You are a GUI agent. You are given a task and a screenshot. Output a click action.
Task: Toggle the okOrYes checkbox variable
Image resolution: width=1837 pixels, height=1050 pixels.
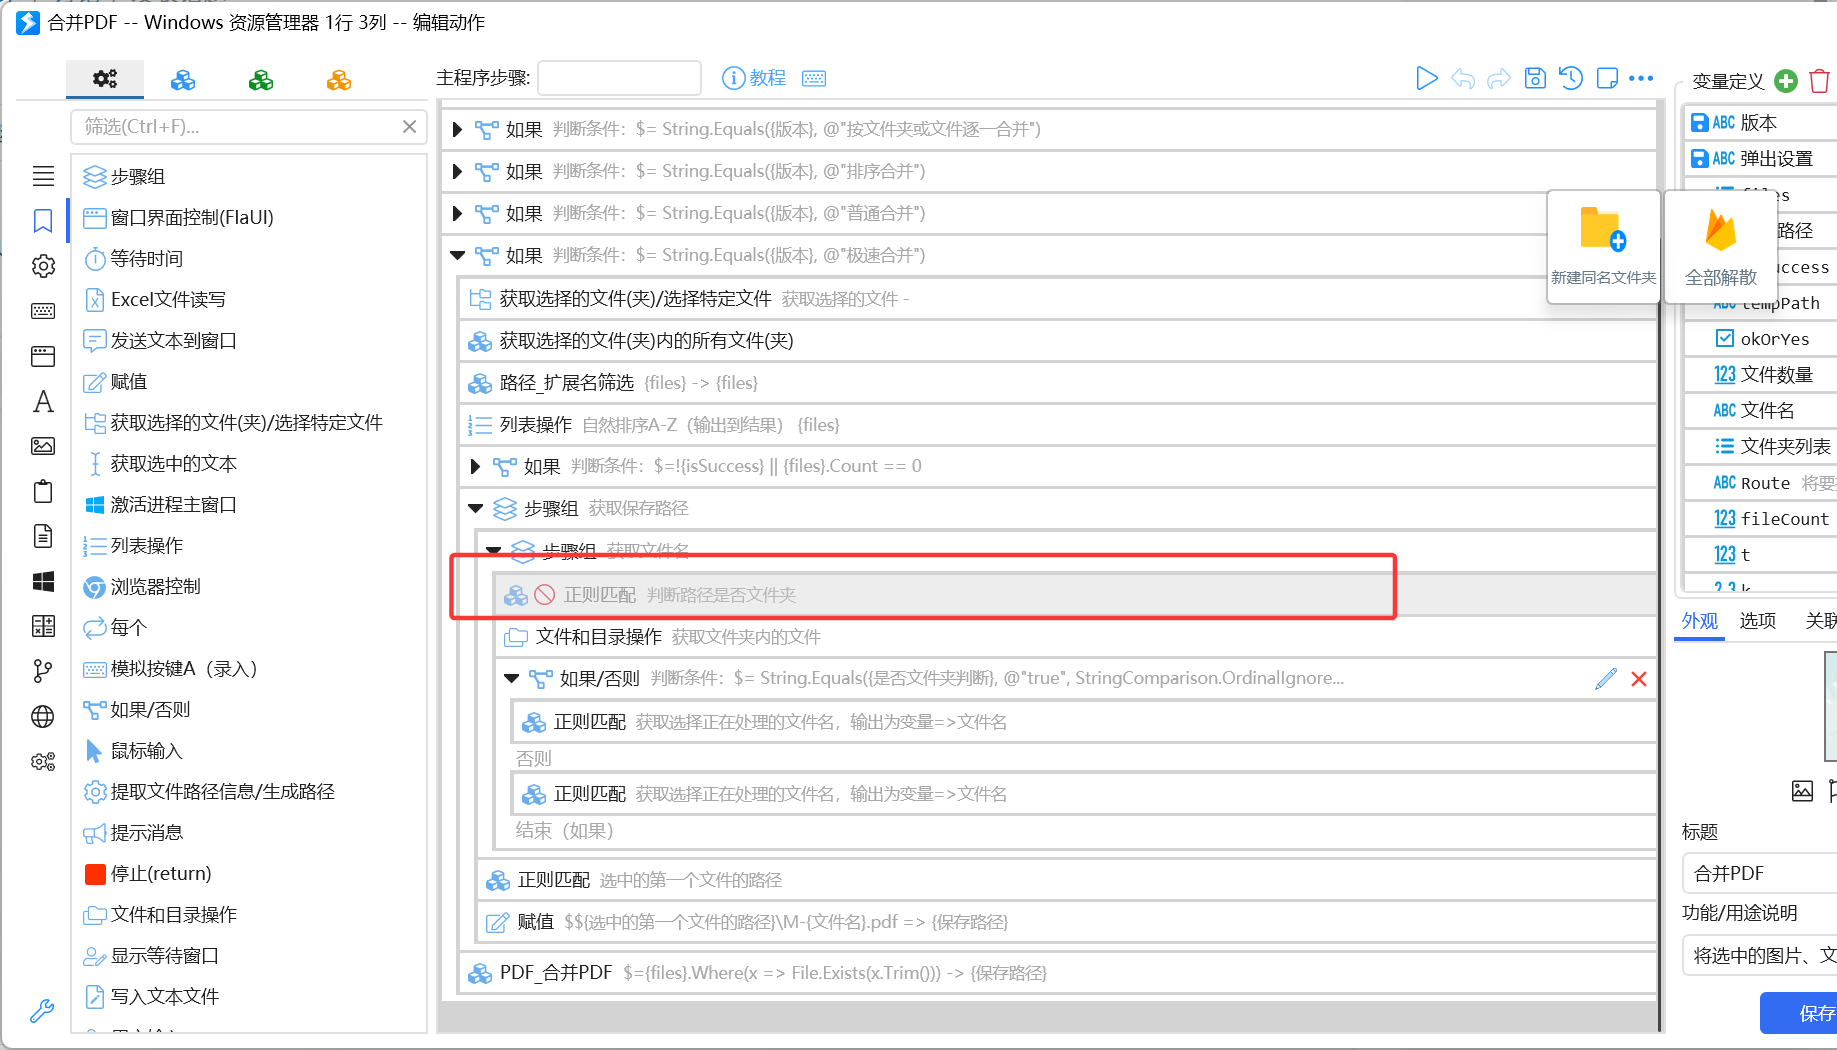(1725, 338)
